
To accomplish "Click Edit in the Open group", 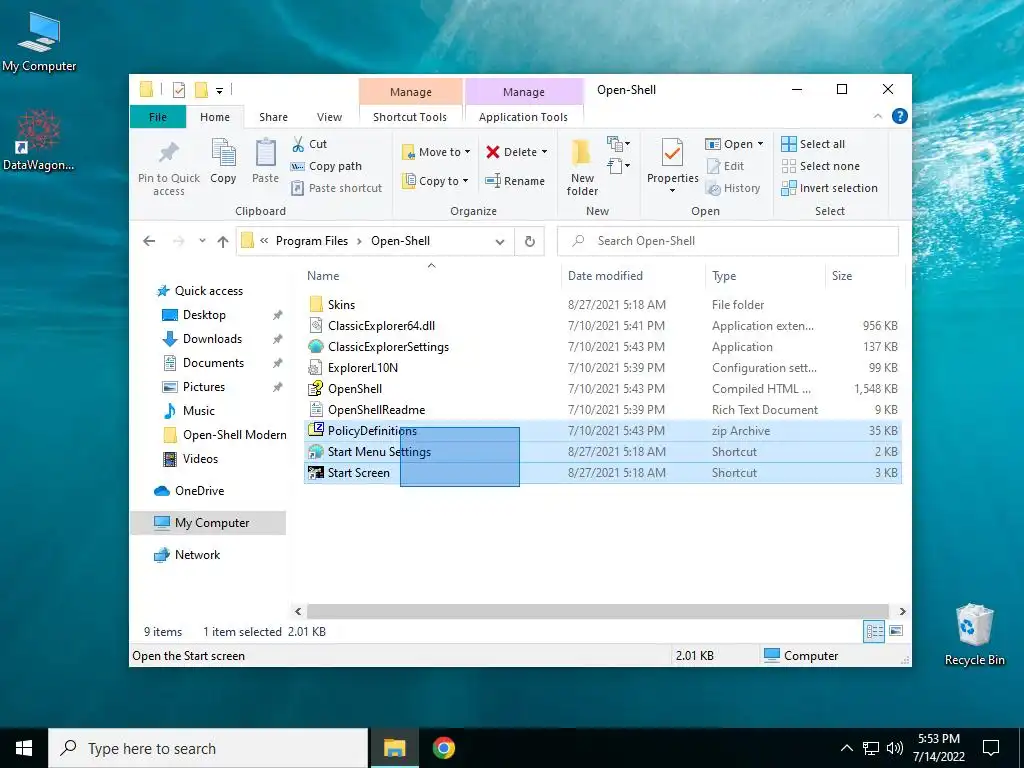I will point(726,166).
